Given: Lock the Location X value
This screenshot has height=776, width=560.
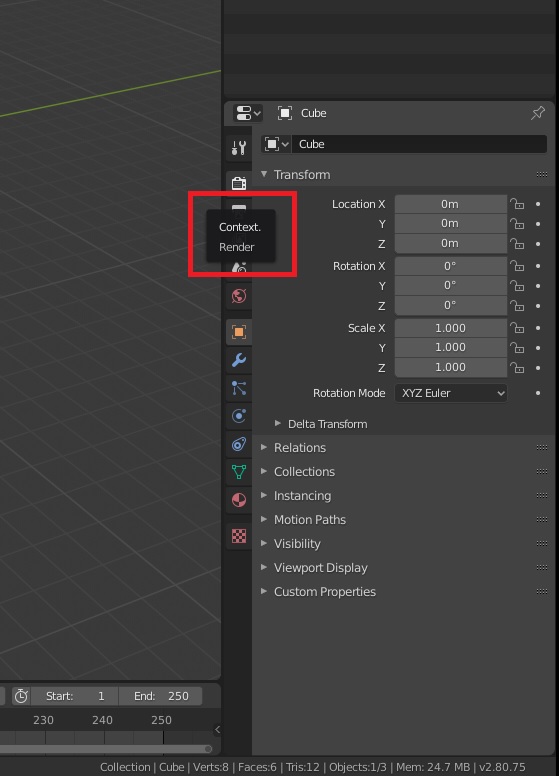Looking at the screenshot, I should [517, 204].
